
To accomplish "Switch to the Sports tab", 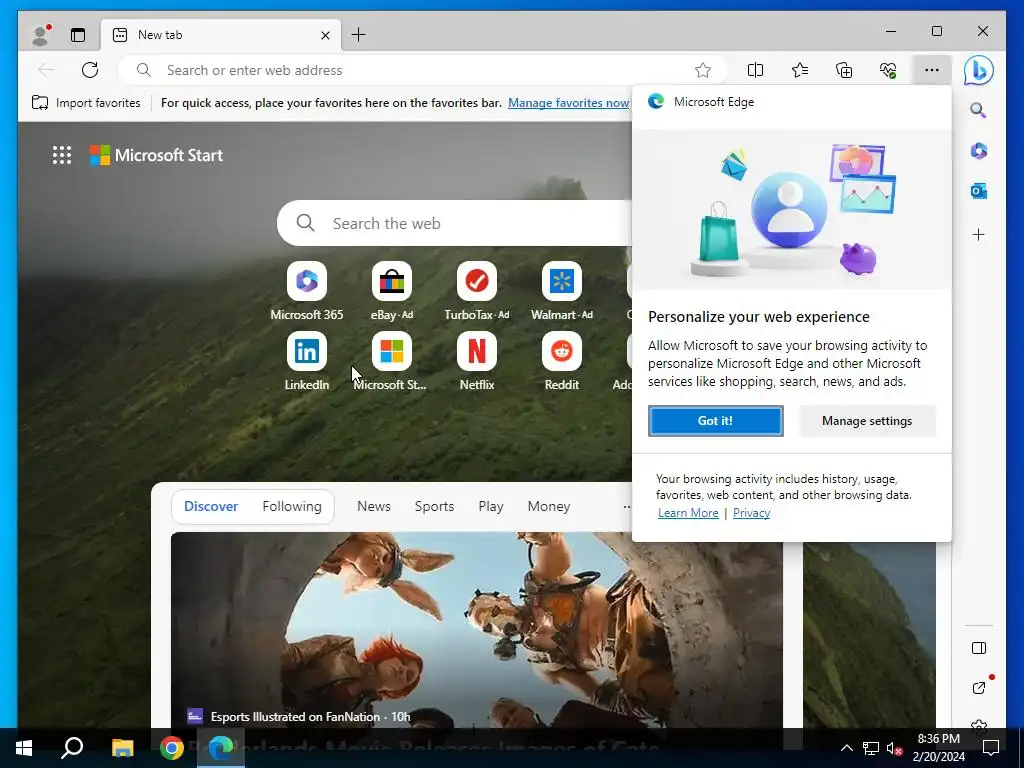I will 434,506.
